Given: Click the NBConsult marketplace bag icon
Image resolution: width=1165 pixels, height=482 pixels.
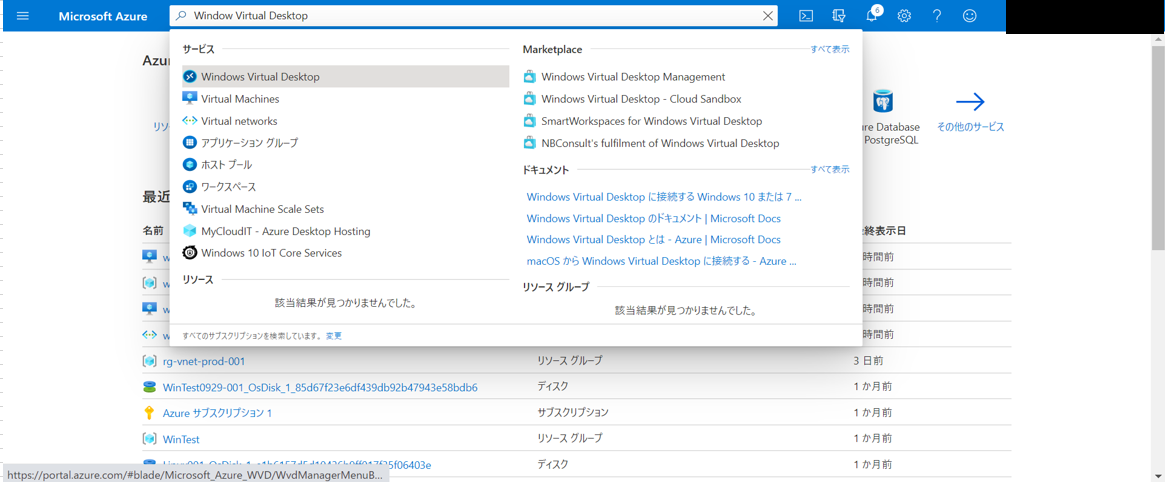Looking at the screenshot, I should click(x=530, y=143).
